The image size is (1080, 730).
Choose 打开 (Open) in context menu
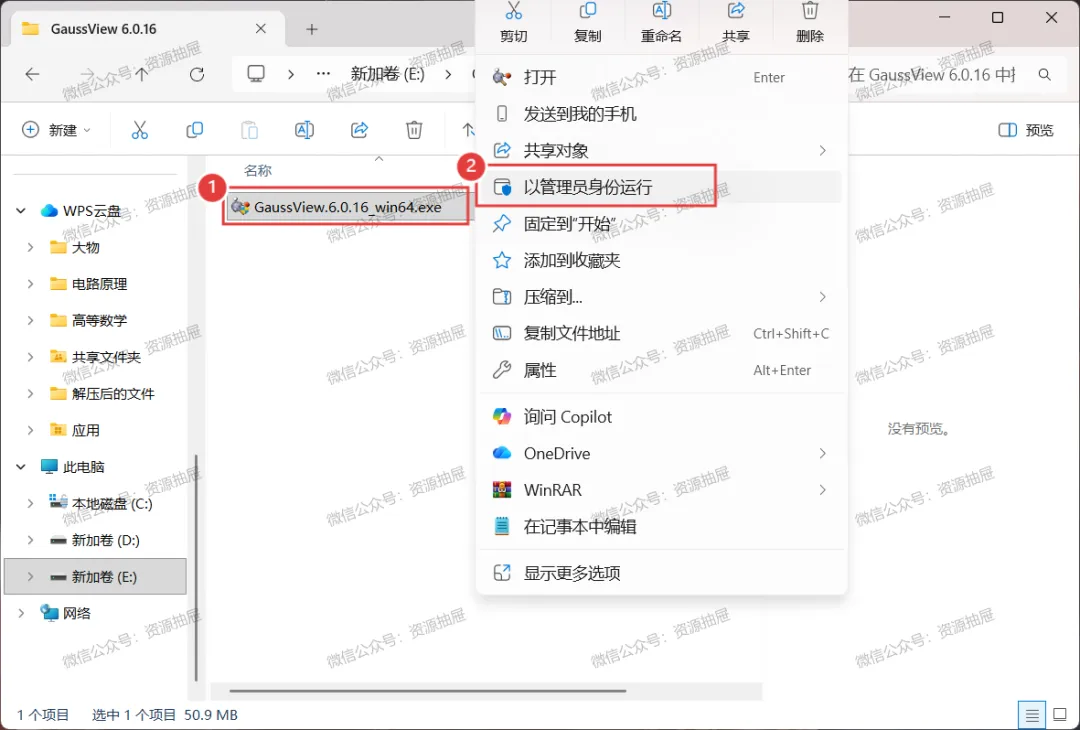[x=661, y=77]
